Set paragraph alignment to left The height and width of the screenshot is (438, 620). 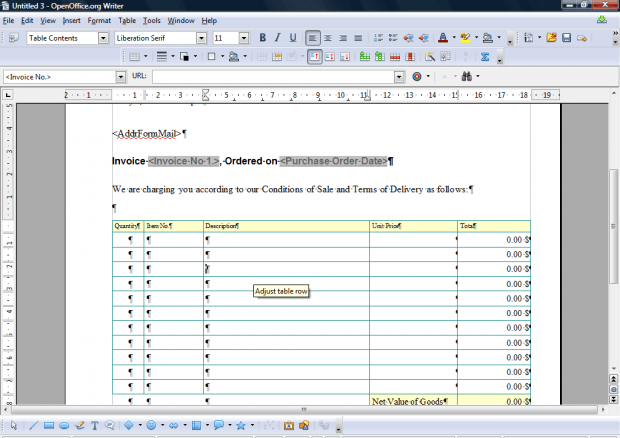pos(312,38)
